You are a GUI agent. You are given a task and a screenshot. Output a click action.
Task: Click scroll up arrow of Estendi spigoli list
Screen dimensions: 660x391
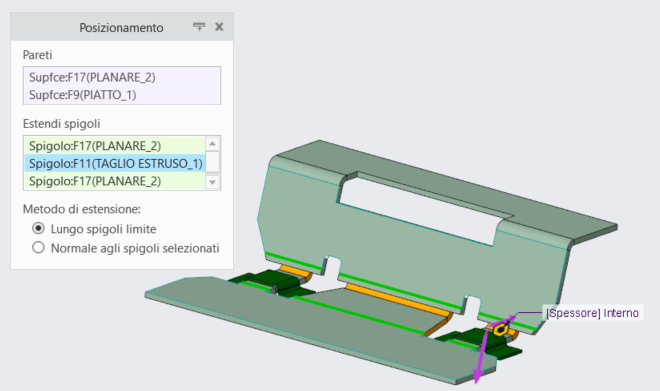click(213, 144)
